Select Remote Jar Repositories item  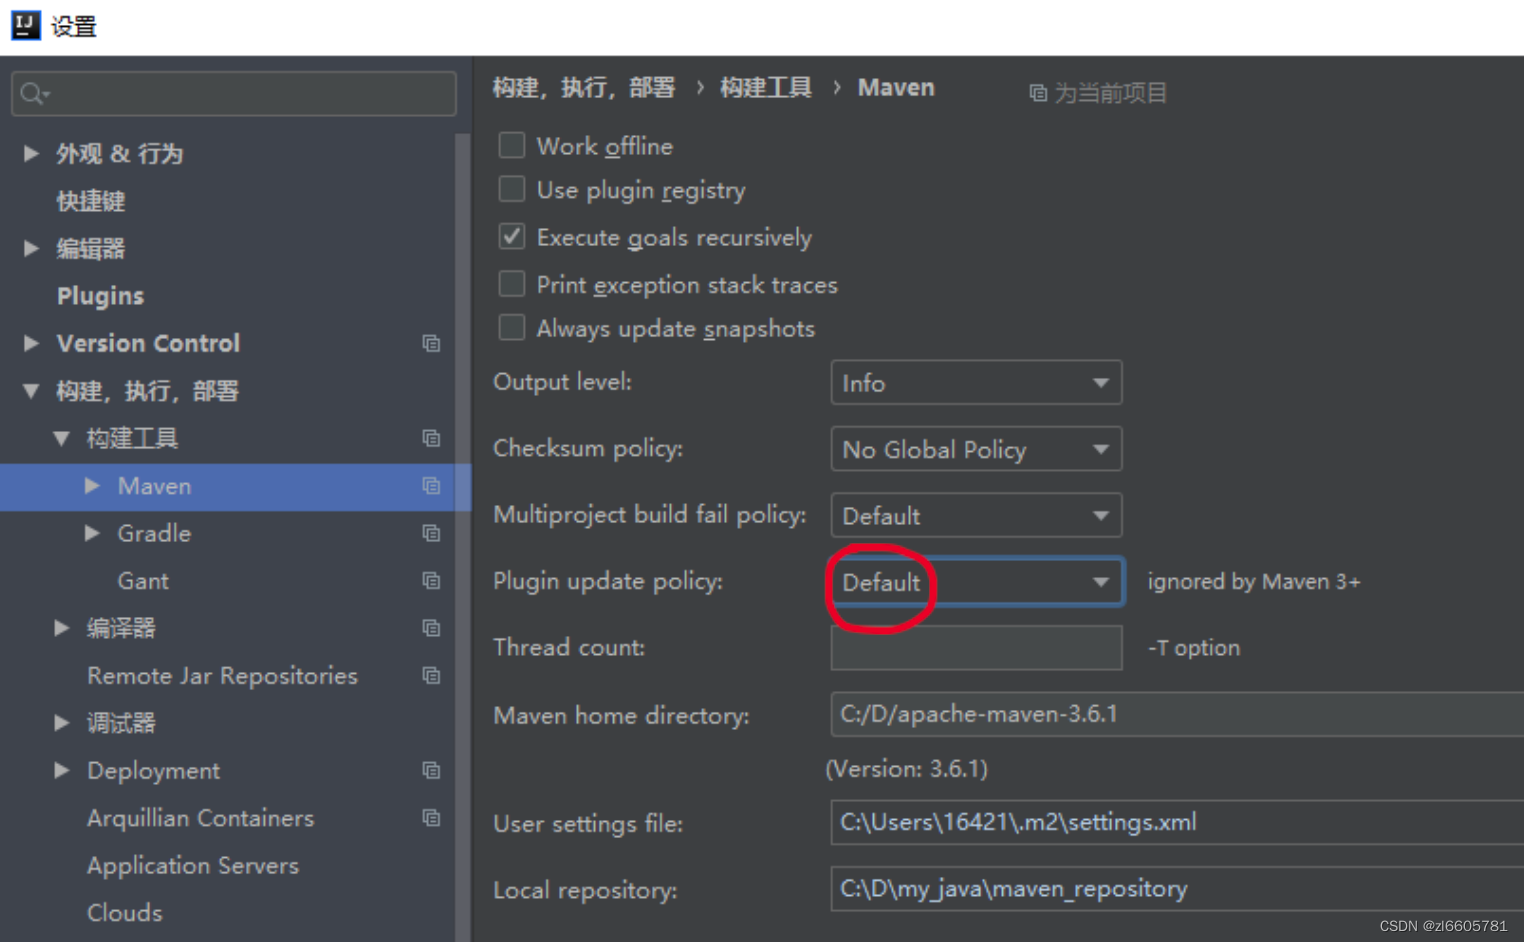pos(222,676)
